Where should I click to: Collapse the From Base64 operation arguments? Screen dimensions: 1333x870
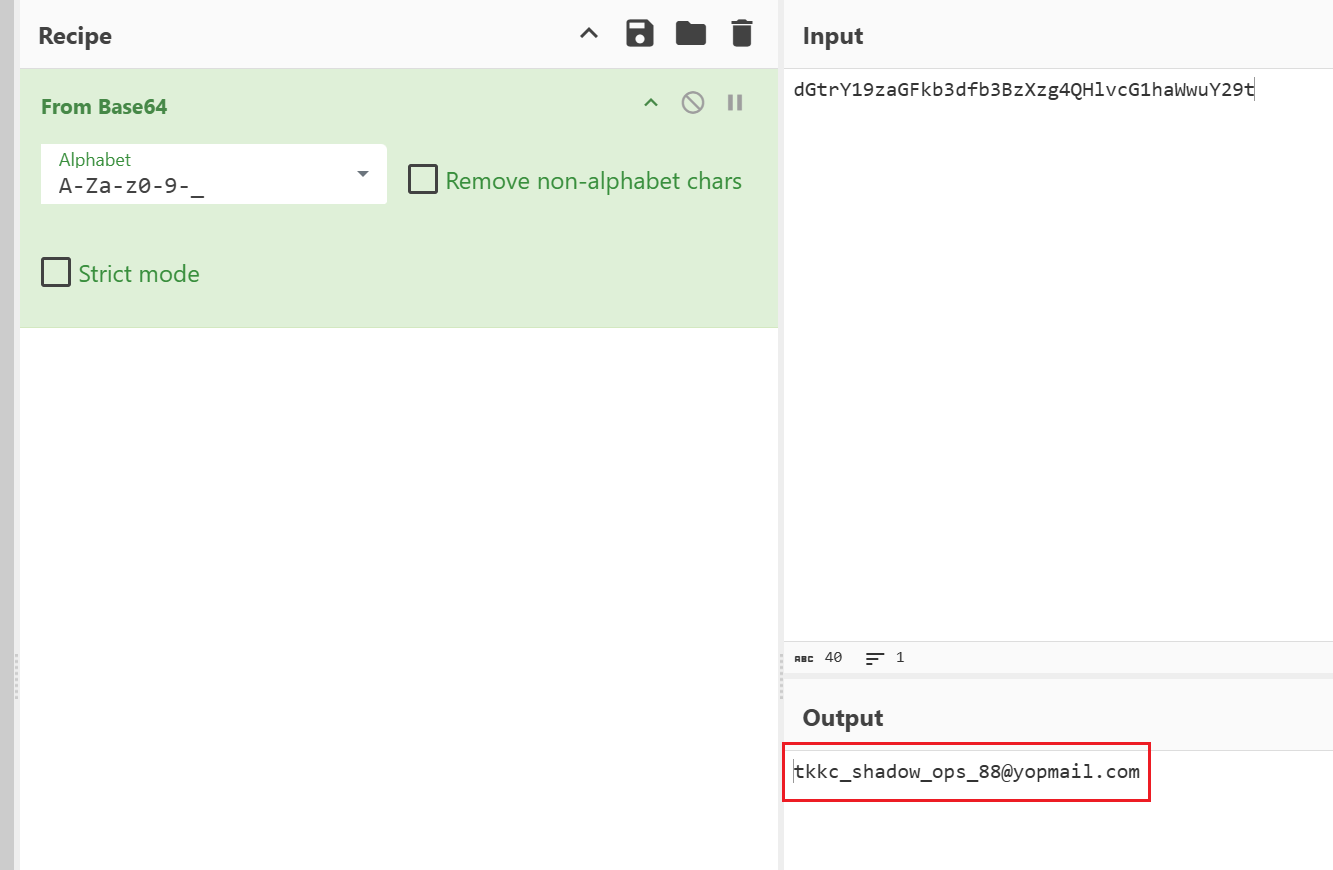[x=651, y=103]
